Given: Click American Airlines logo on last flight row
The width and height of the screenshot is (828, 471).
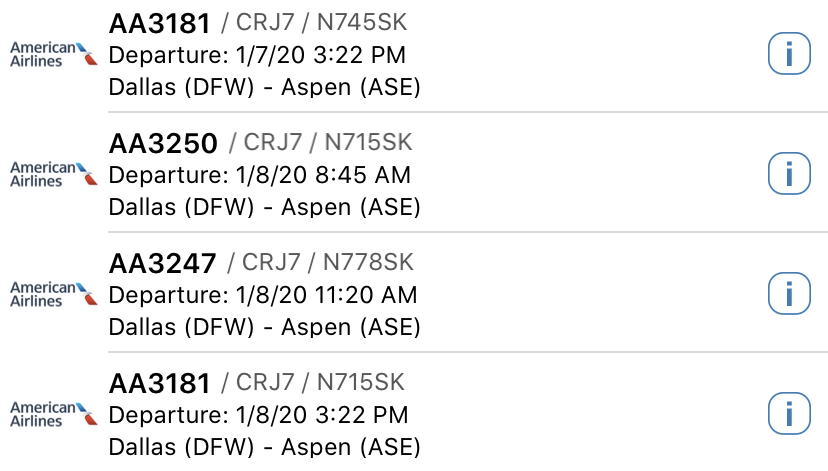Looking at the screenshot, I should pyautogui.click(x=54, y=414).
